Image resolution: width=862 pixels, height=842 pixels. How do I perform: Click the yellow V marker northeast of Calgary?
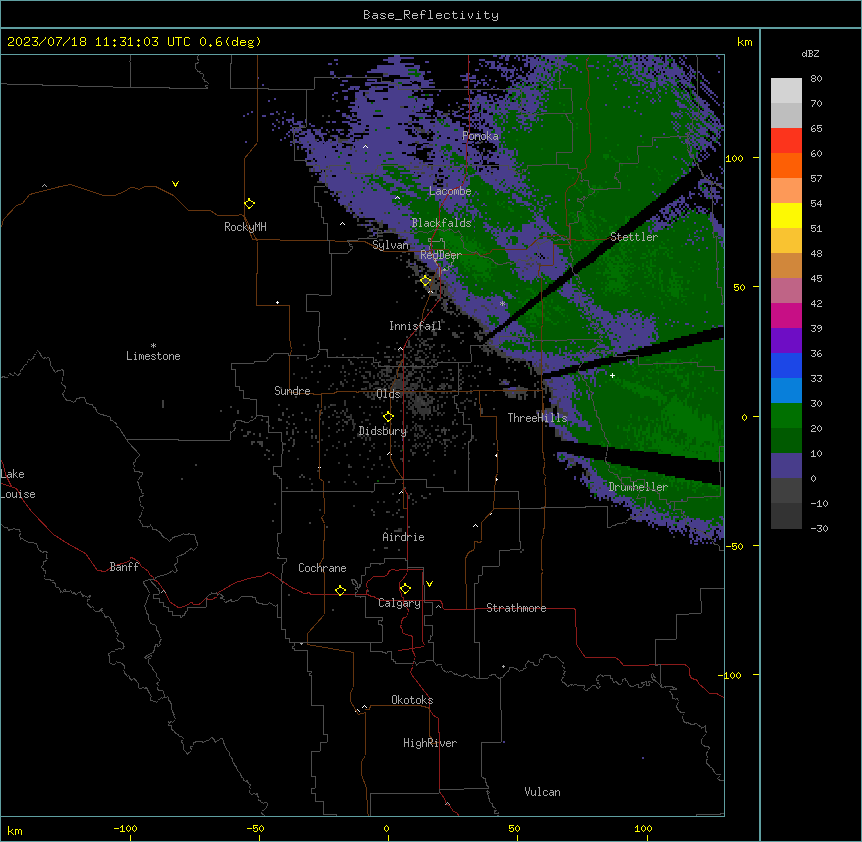429,584
